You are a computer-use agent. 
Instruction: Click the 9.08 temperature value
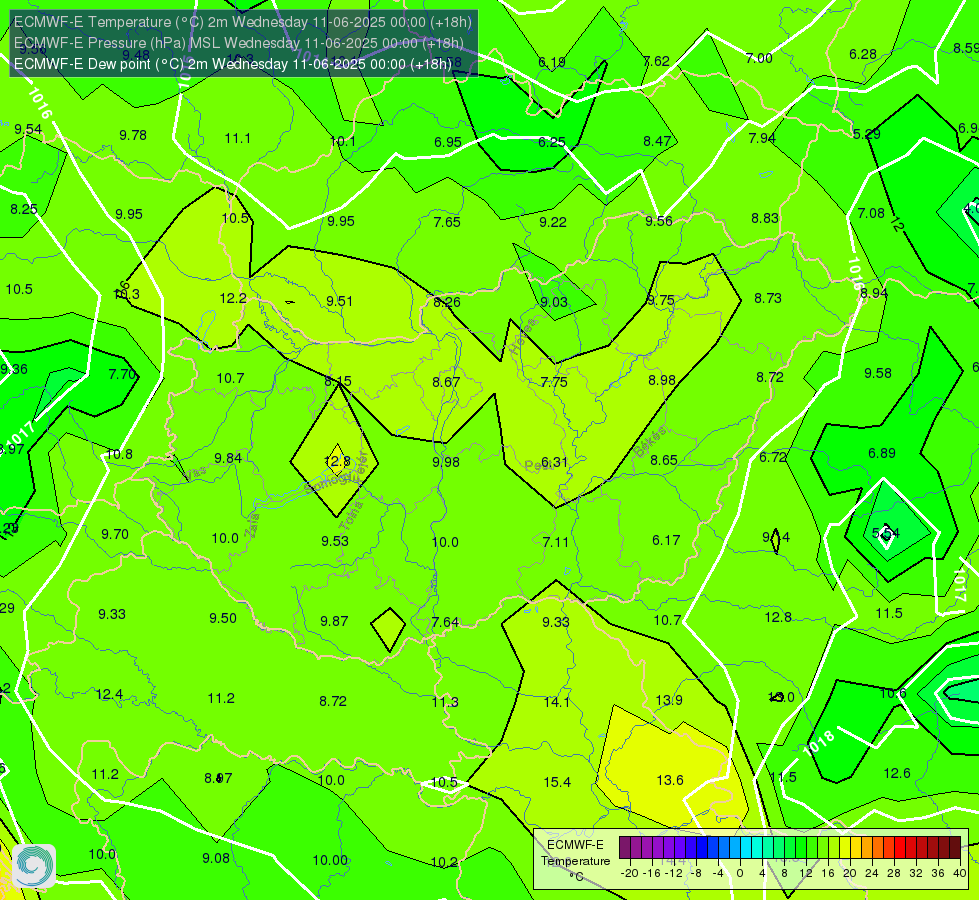click(x=216, y=858)
